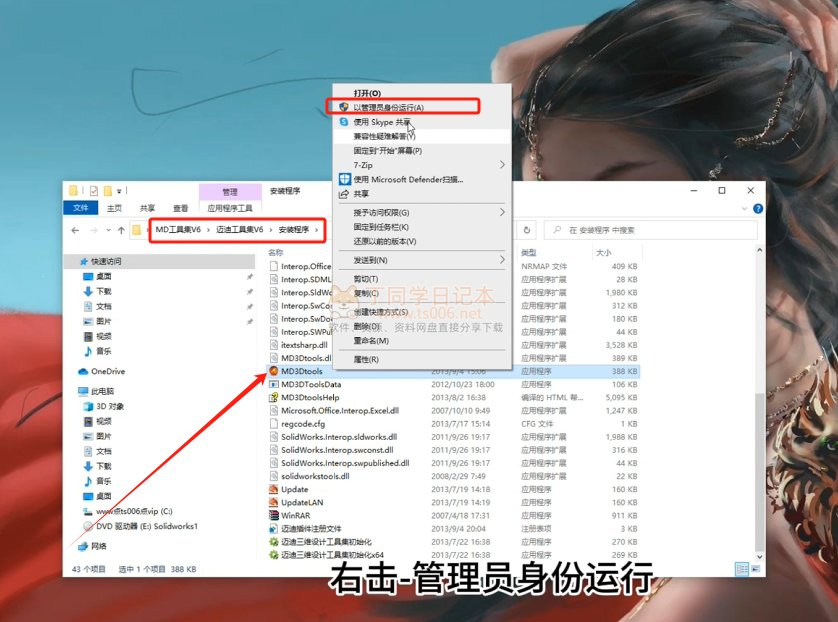The width and height of the screenshot is (838, 622).
Task: Open the 发送到 submenu
Action: pyautogui.click(x=422, y=260)
